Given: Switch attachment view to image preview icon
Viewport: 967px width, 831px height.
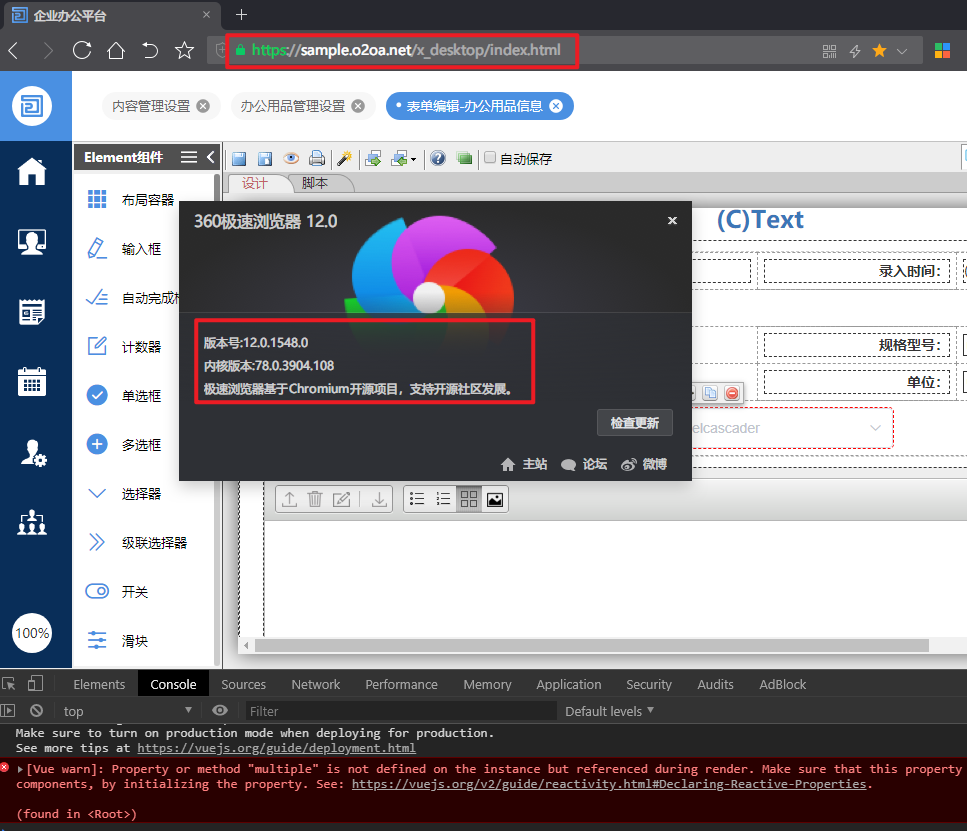Looking at the screenshot, I should [x=494, y=499].
